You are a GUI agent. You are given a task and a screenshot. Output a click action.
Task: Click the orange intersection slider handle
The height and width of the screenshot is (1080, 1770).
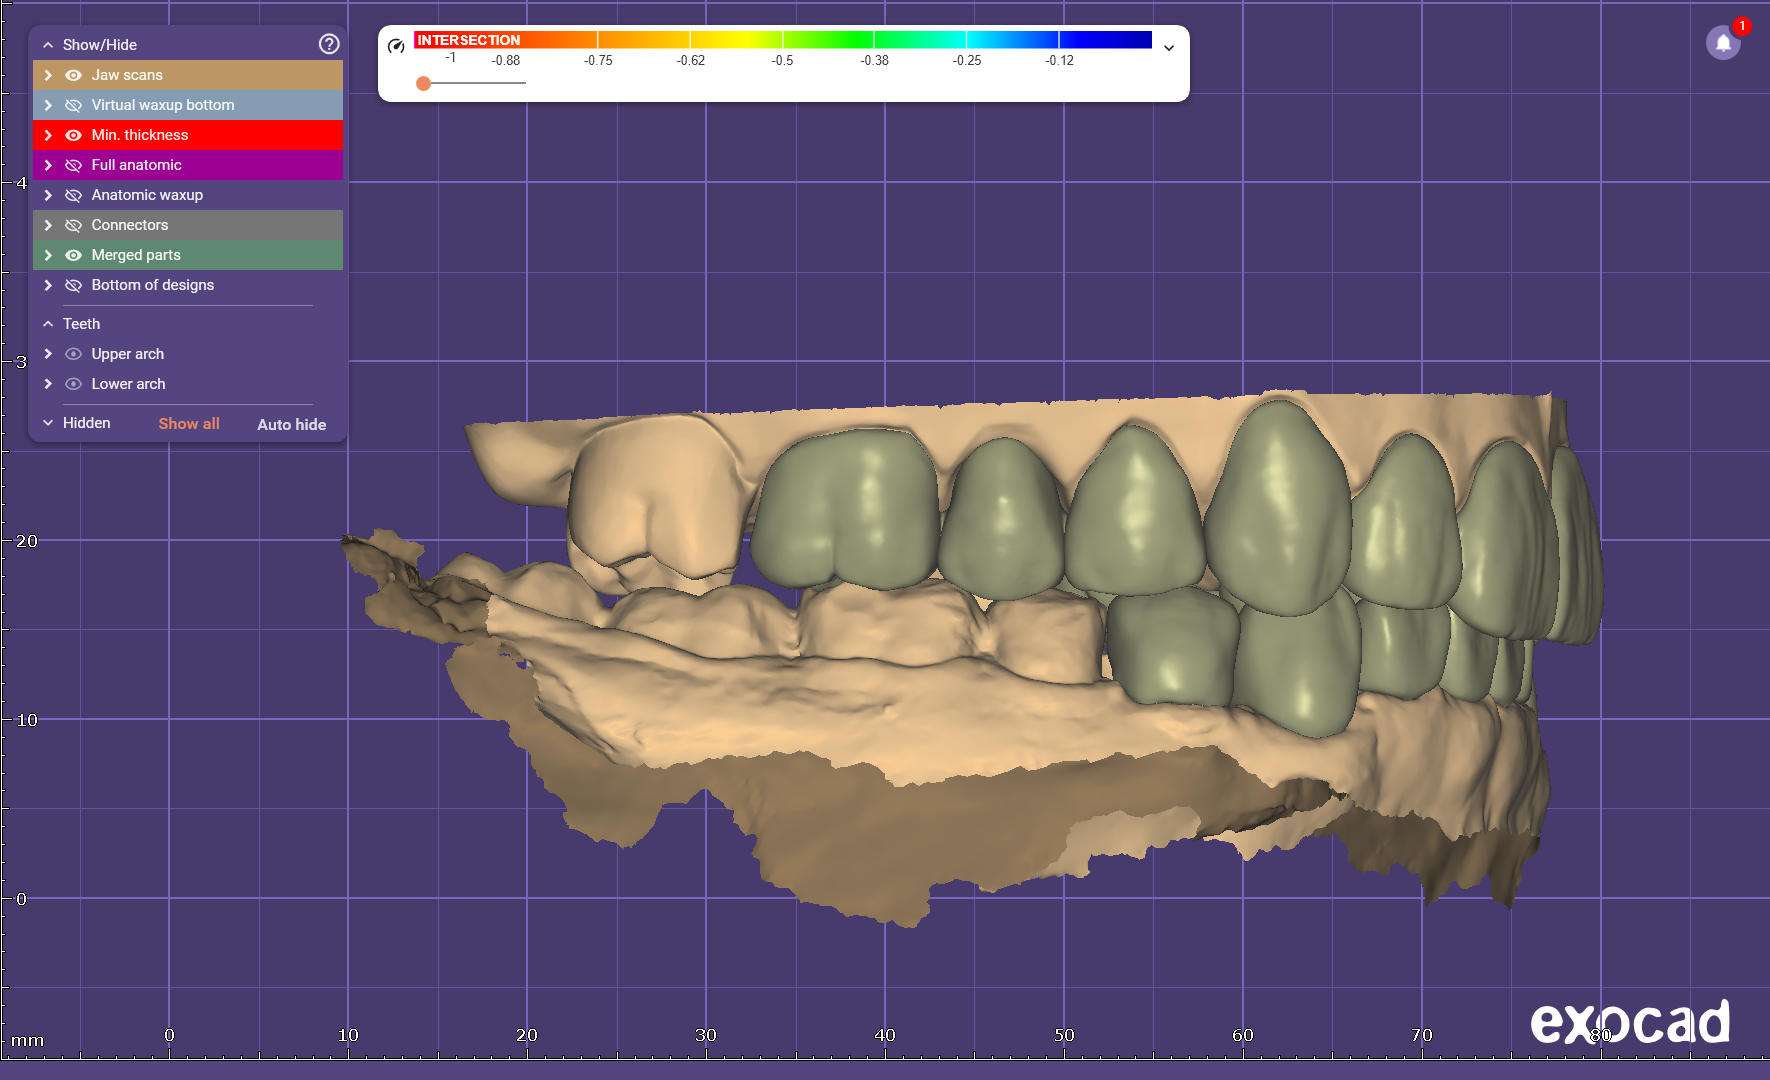point(424,83)
